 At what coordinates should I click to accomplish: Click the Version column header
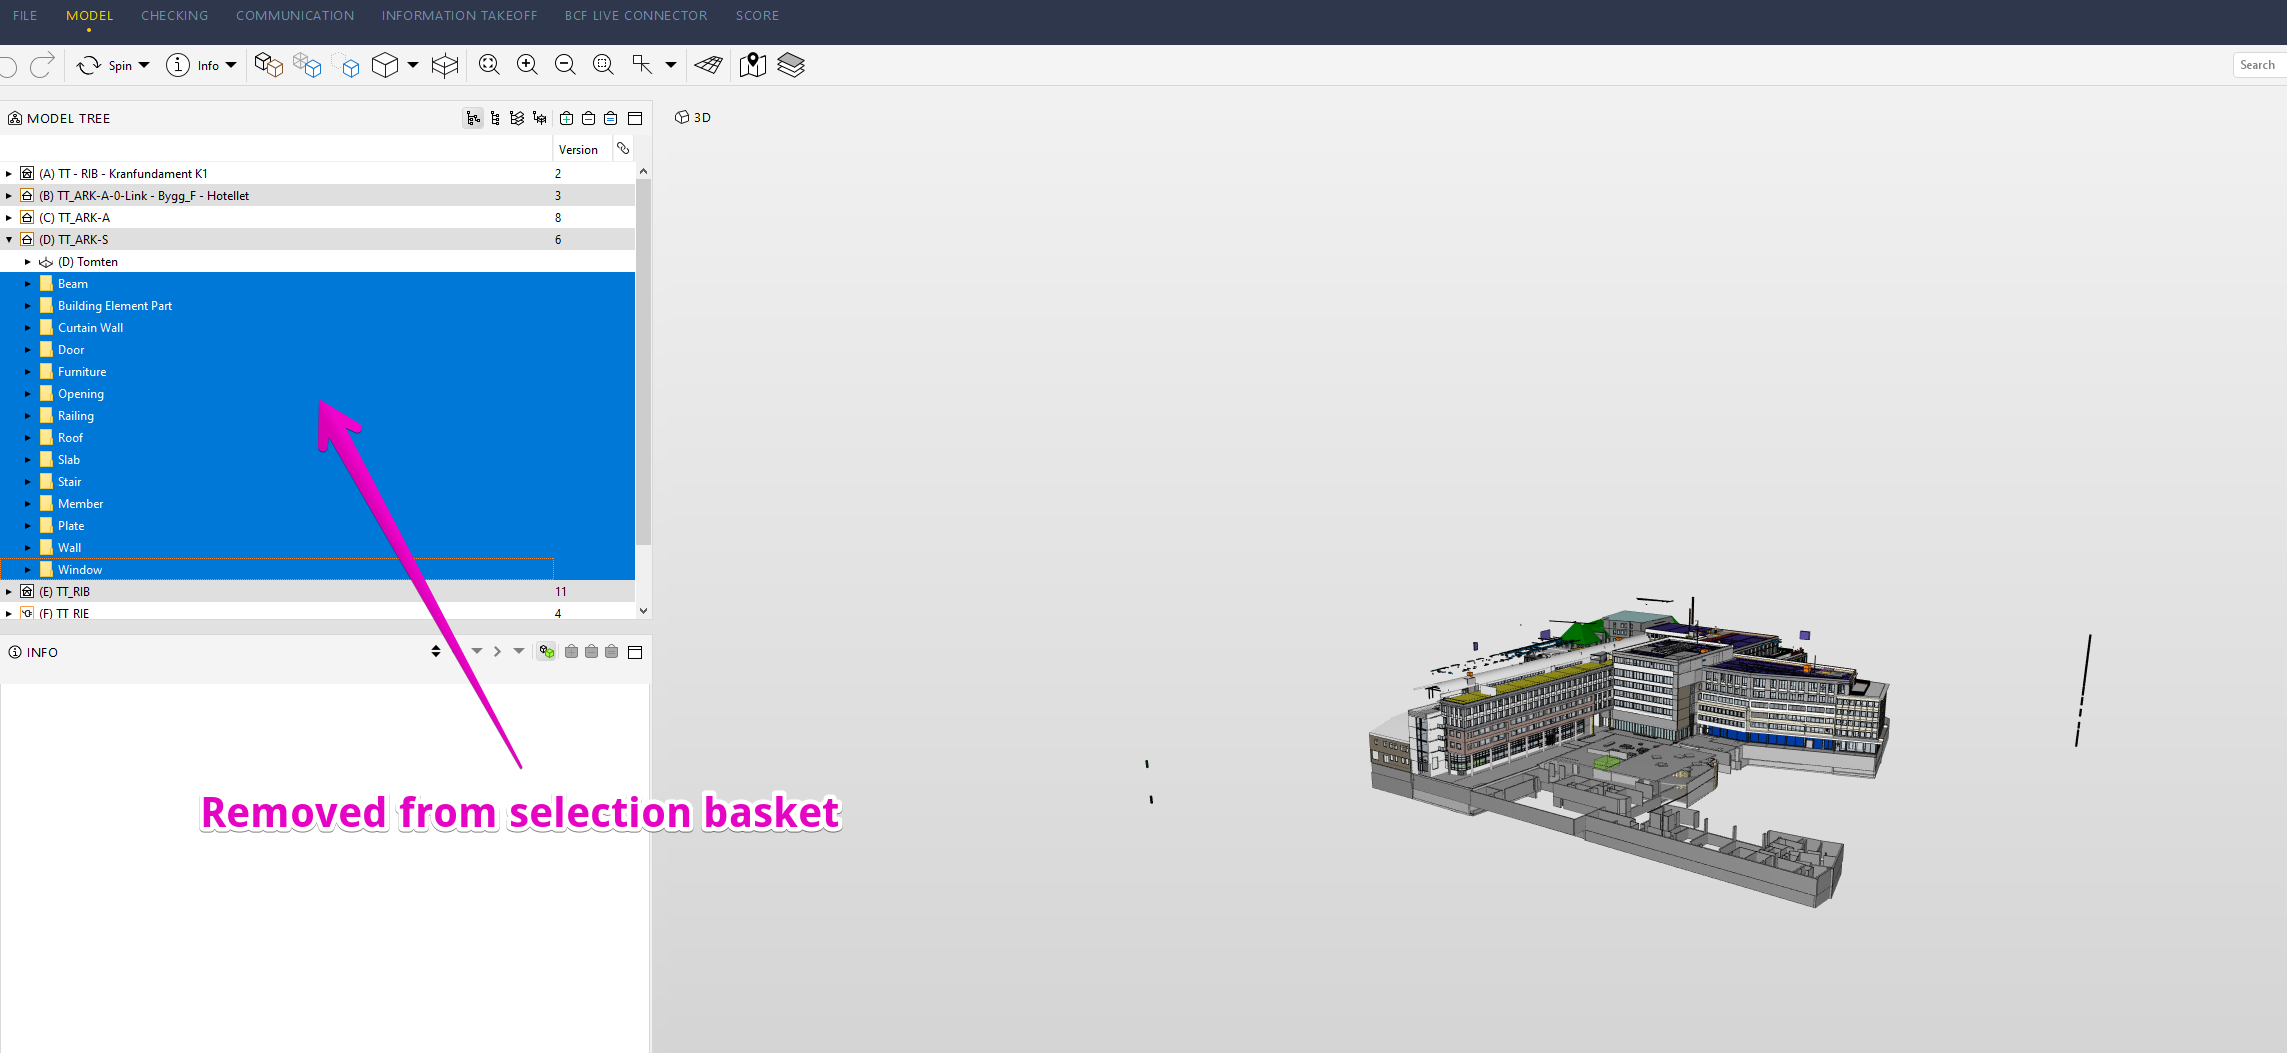[x=579, y=150]
